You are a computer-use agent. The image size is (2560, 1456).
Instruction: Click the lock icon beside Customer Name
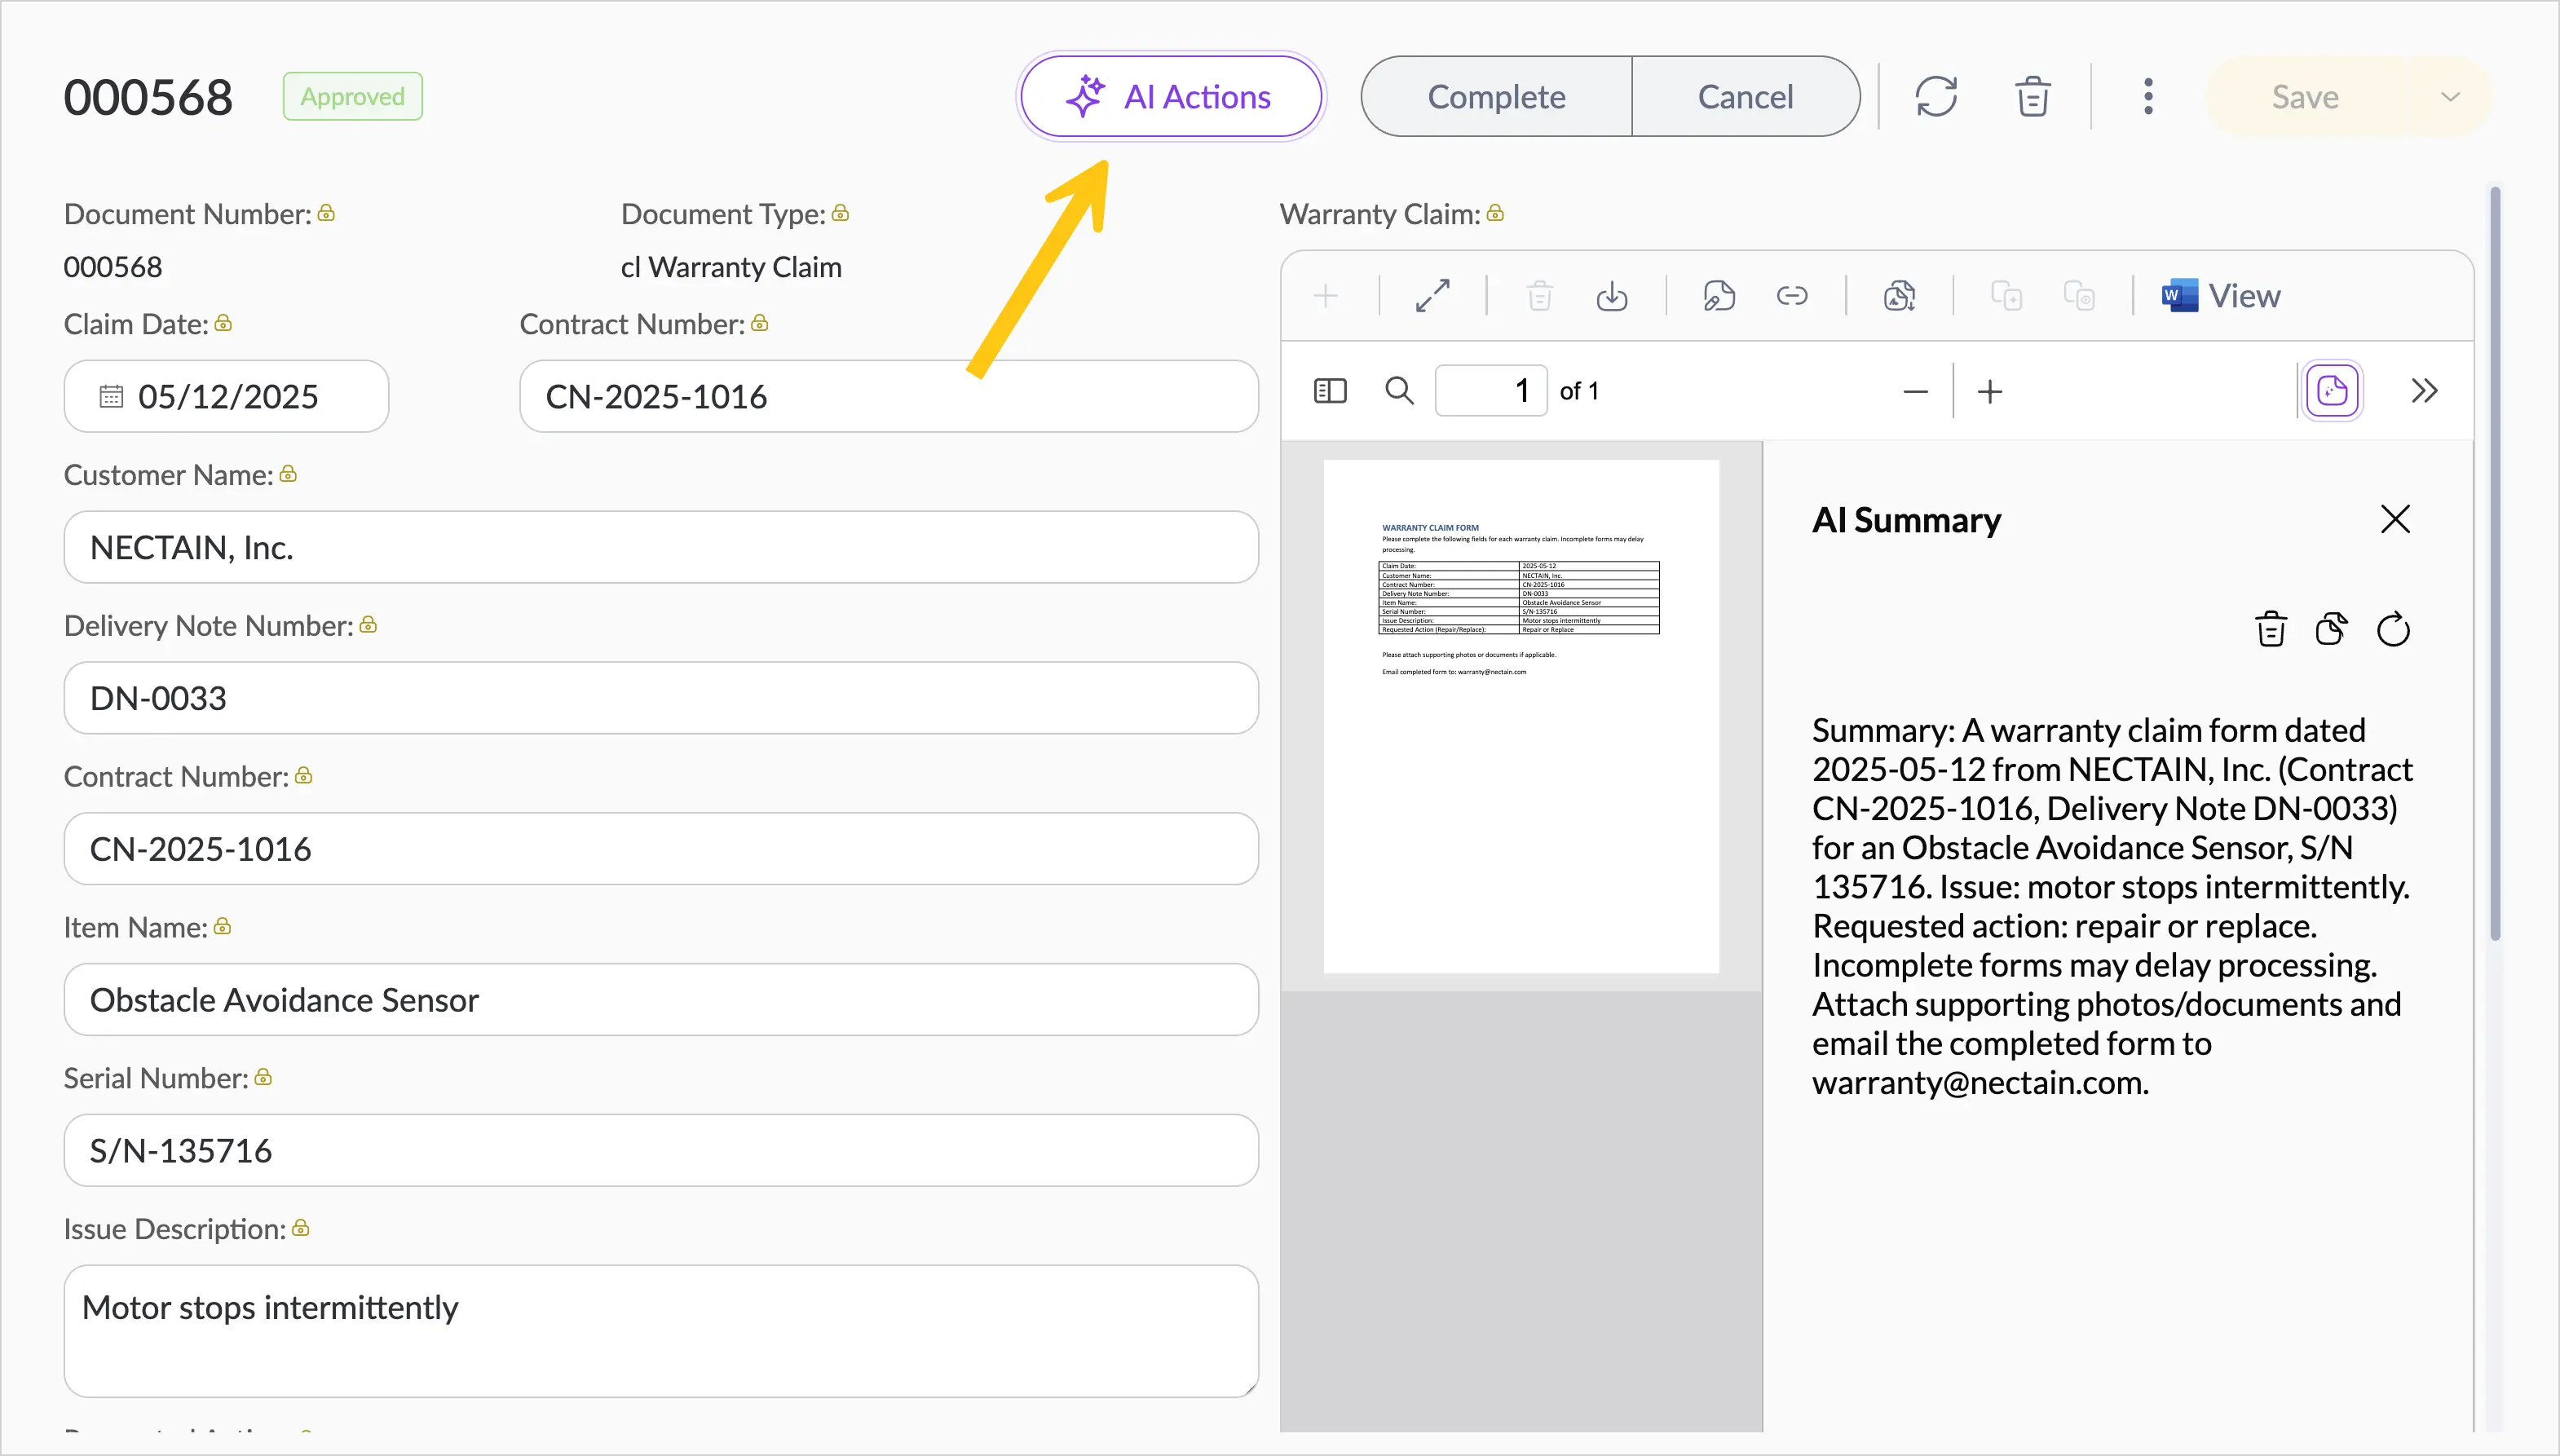pyautogui.click(x=288, y=474)
